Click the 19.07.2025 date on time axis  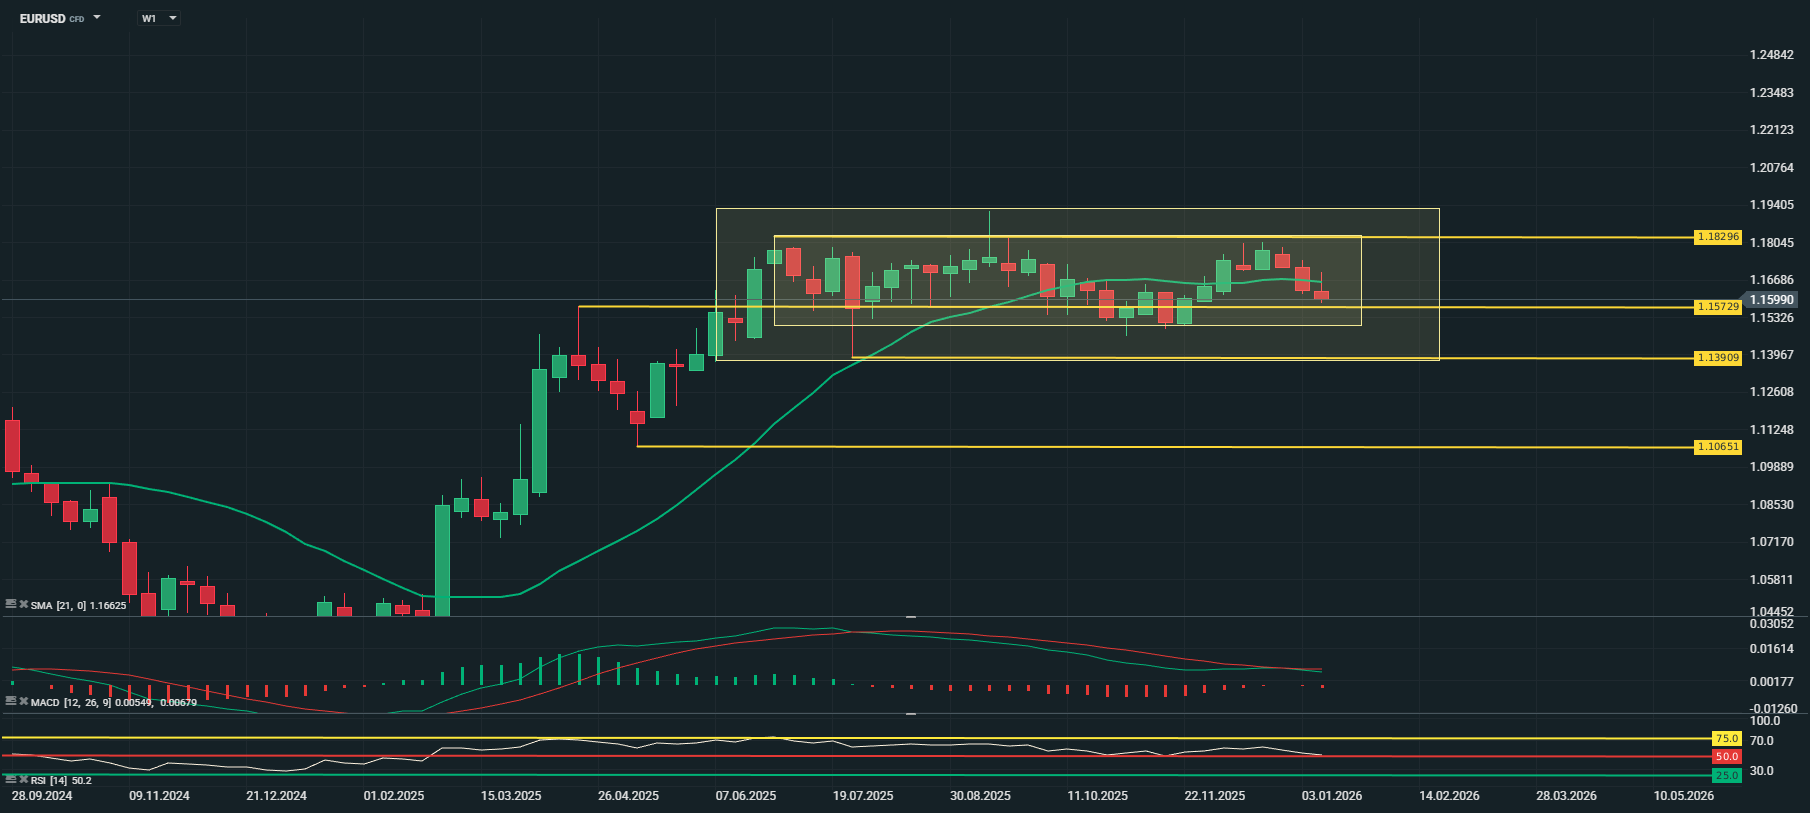863,796
